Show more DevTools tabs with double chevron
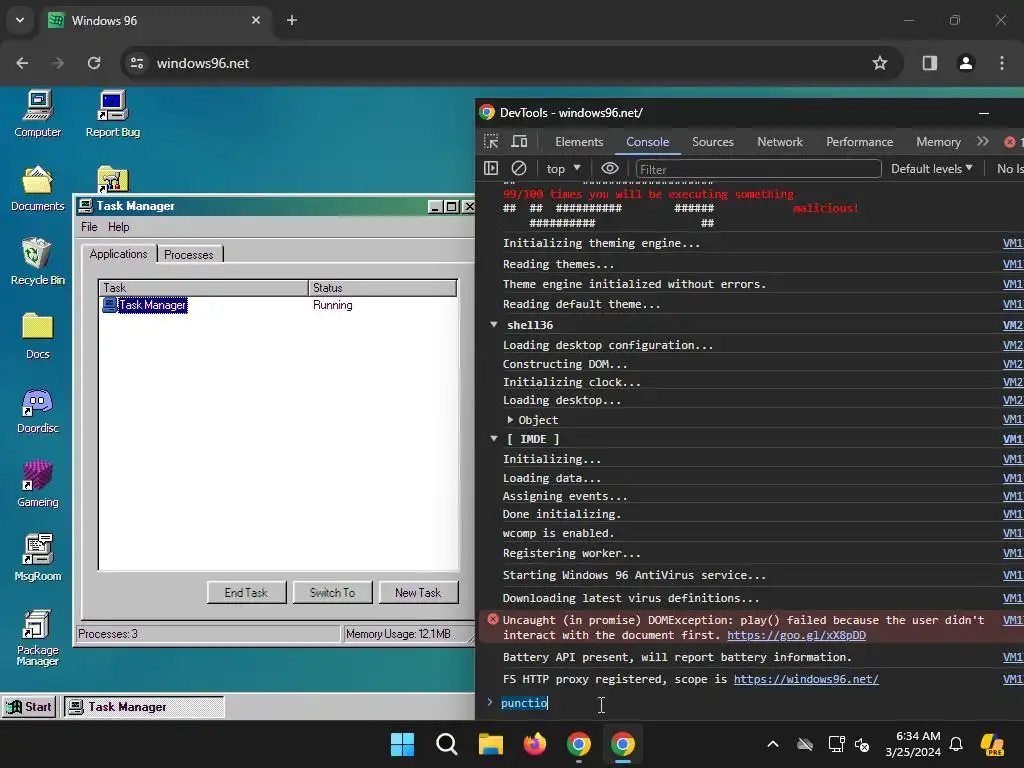The height and width of the screenshot is (768, 1024). [982, 142]
